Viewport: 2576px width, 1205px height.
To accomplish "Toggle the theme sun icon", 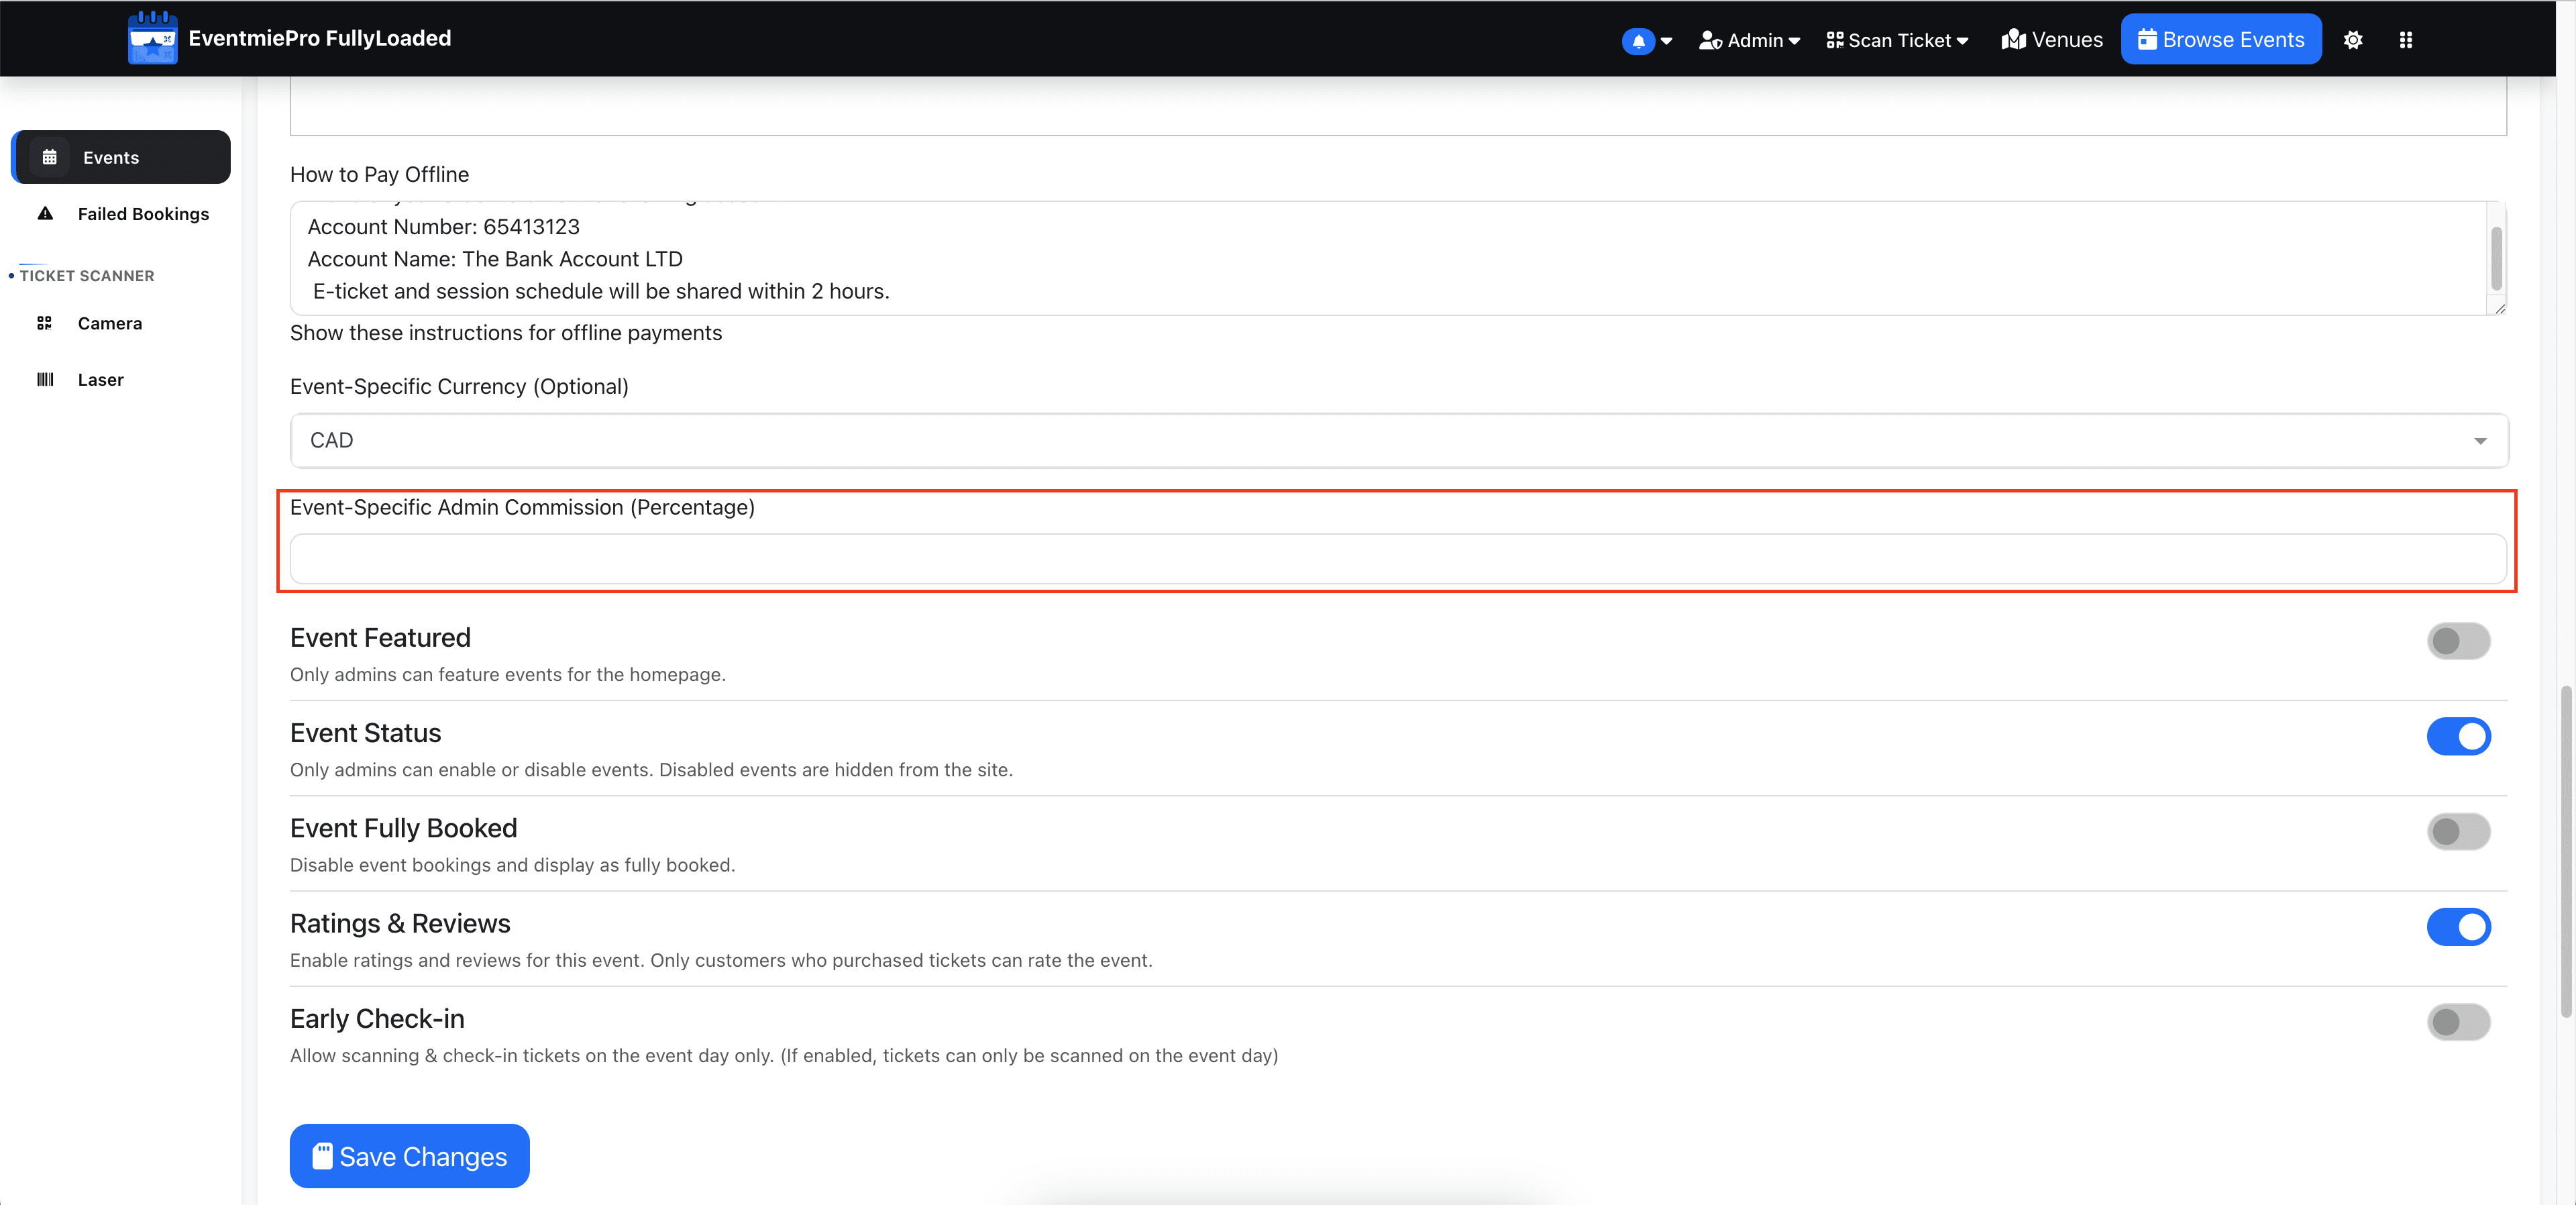I will click(x=2353, y=40).
